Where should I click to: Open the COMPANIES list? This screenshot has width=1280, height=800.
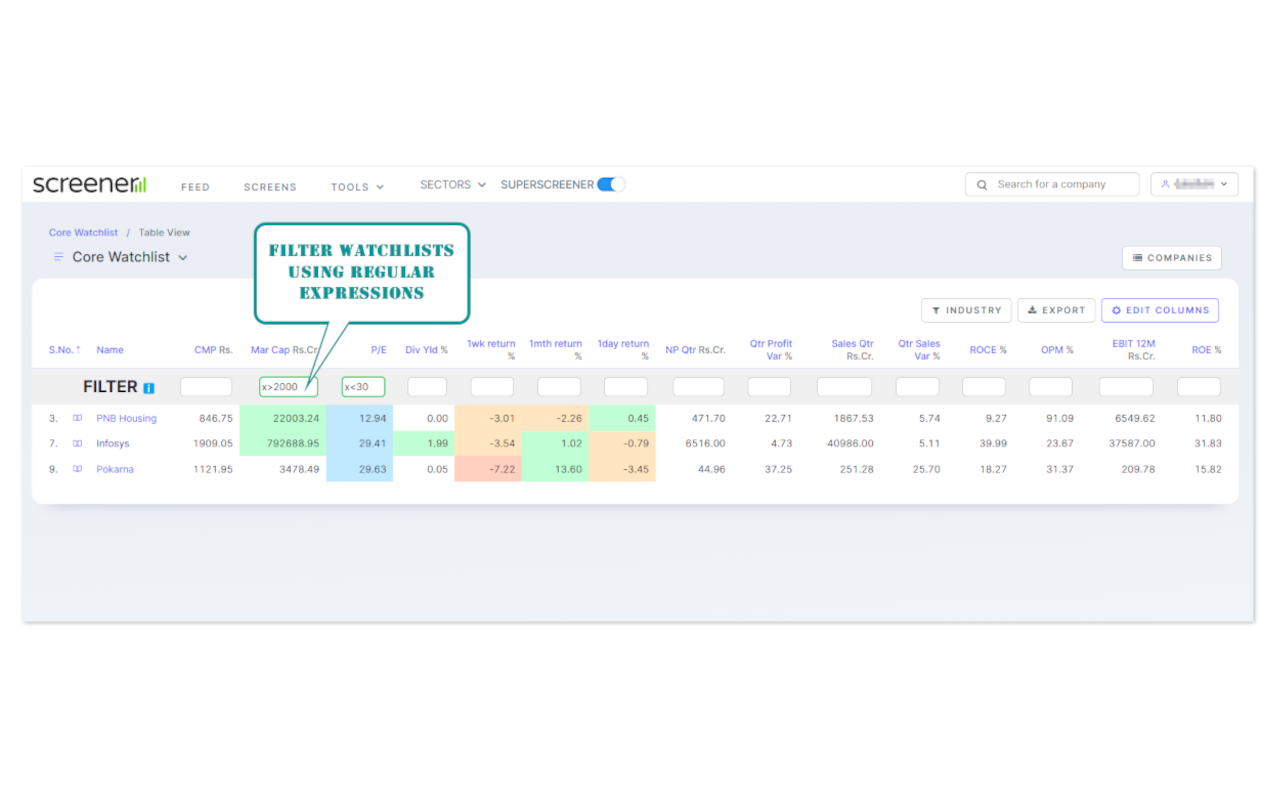click(x=1172, y=258)
